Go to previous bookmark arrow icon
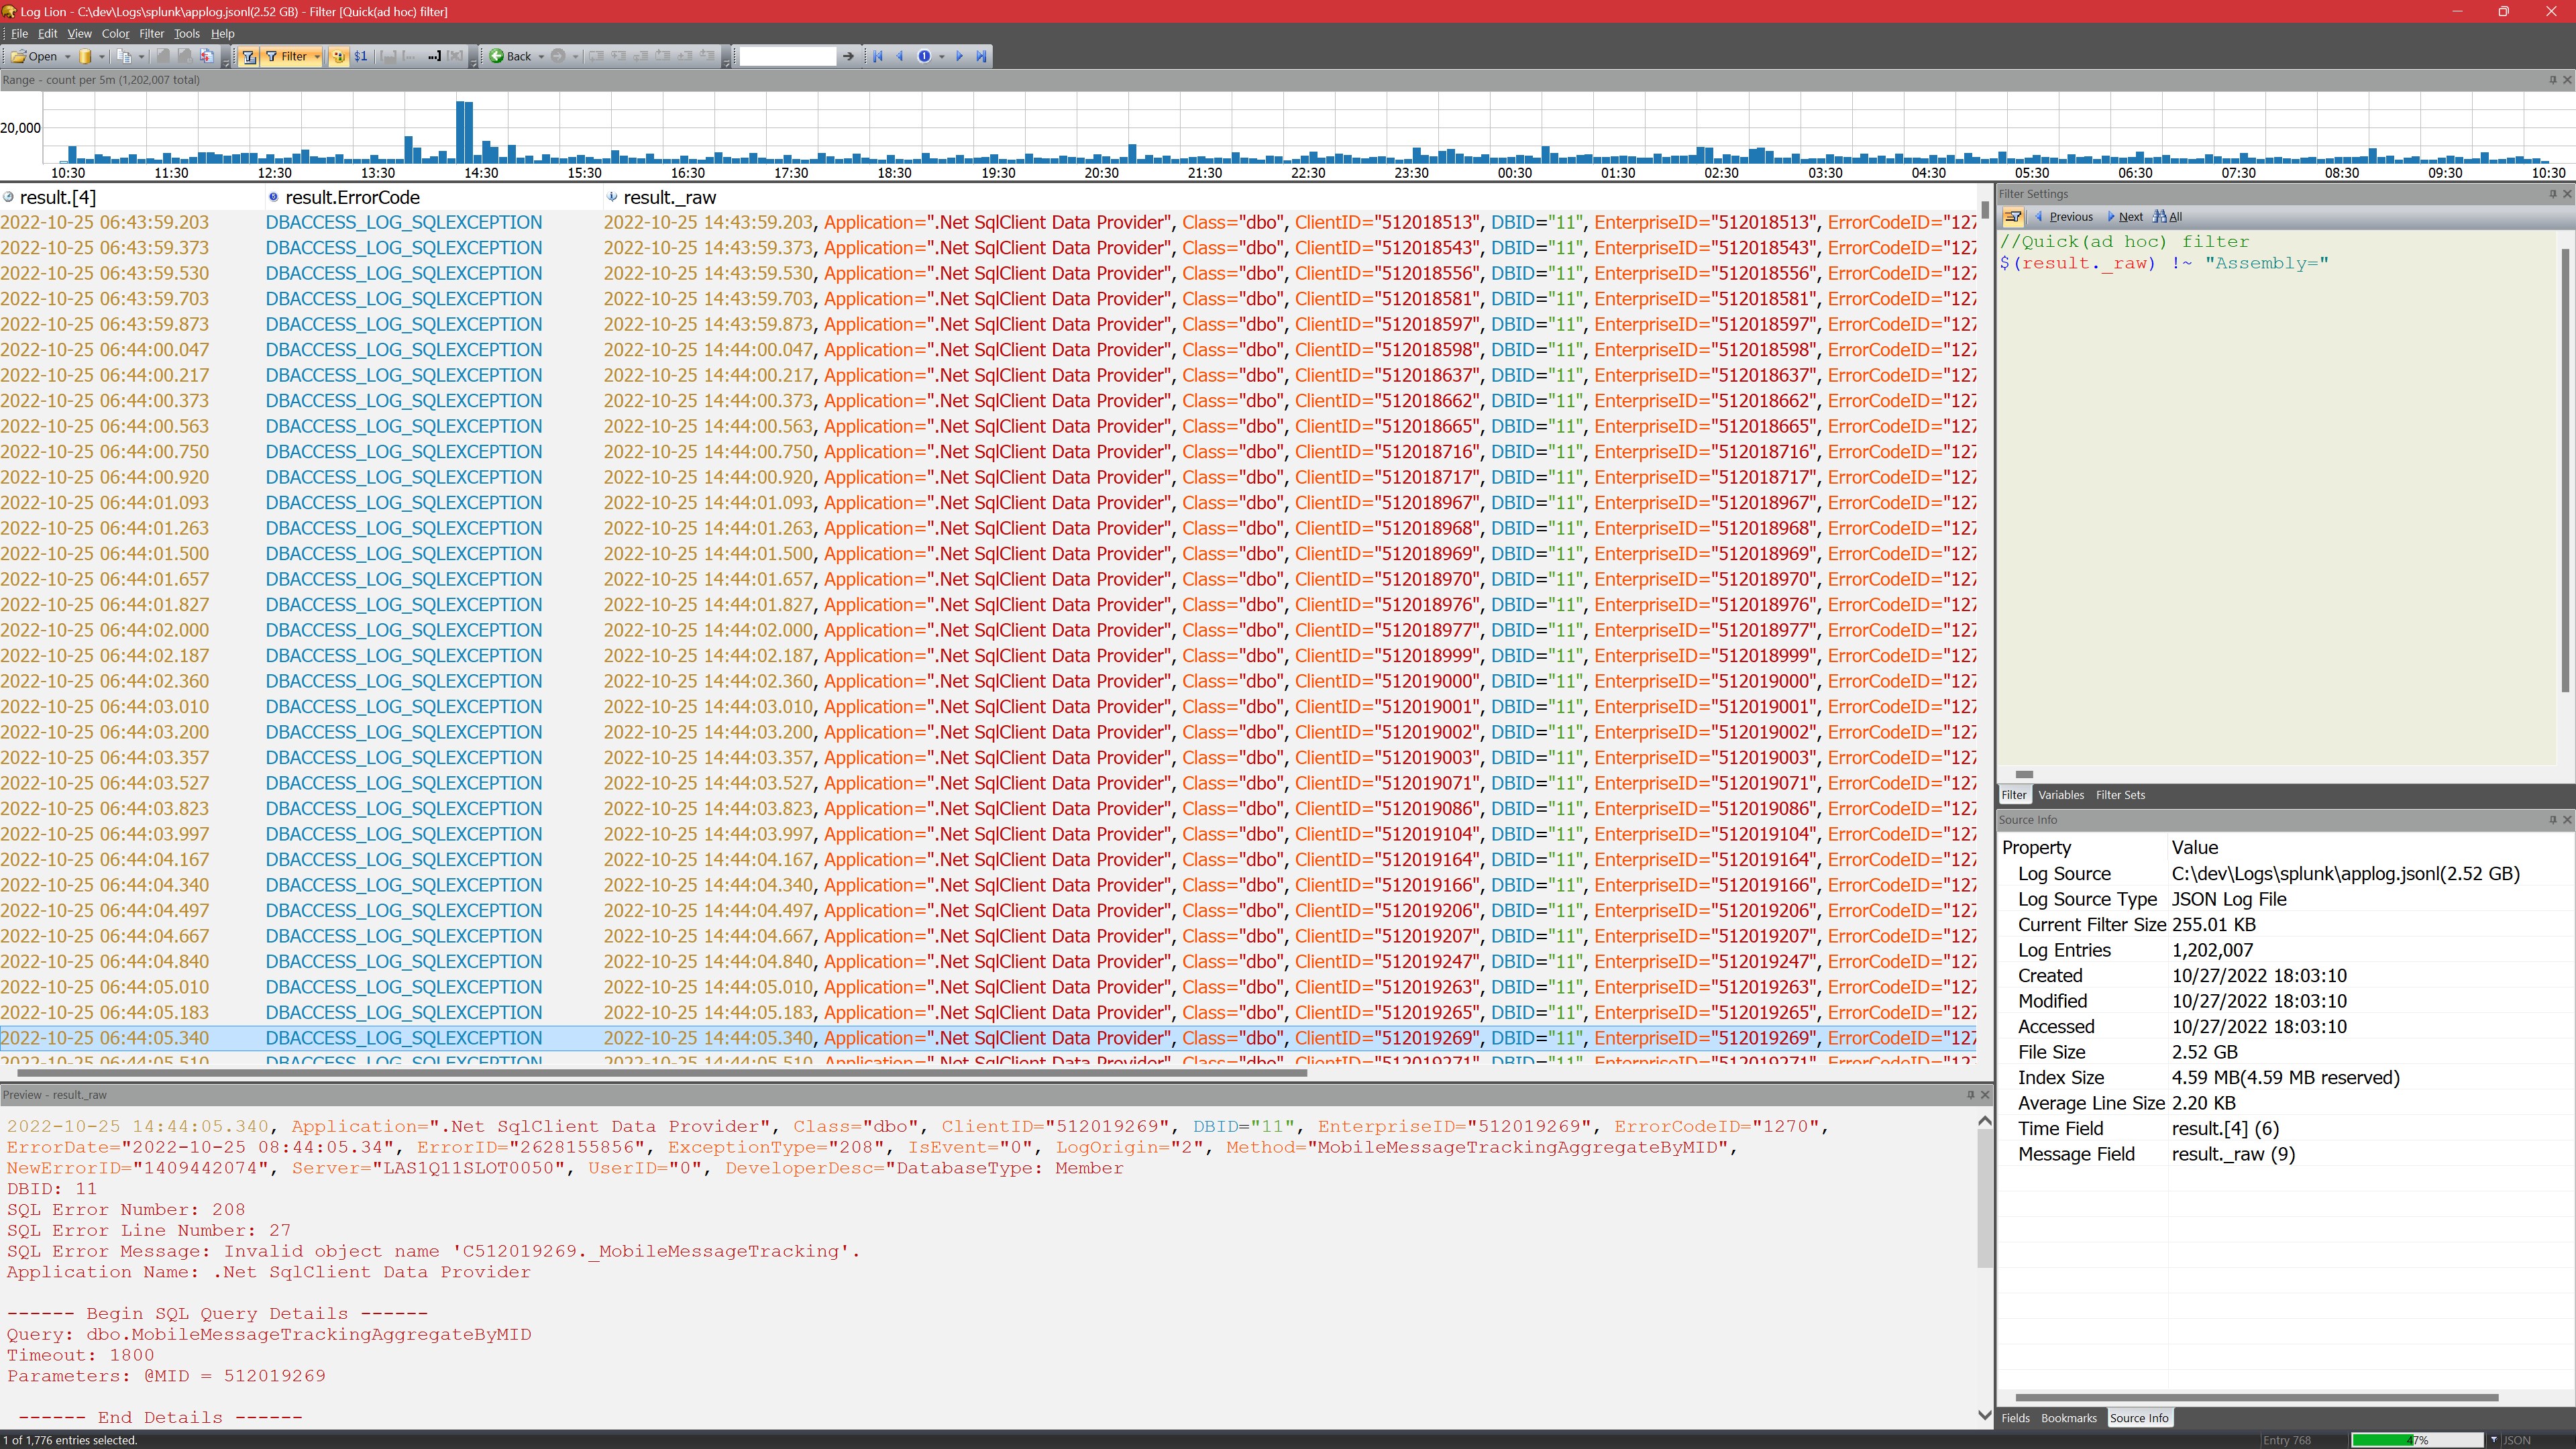Image resolution: width=2576 pixels, height=1449 pixels. 900,56
